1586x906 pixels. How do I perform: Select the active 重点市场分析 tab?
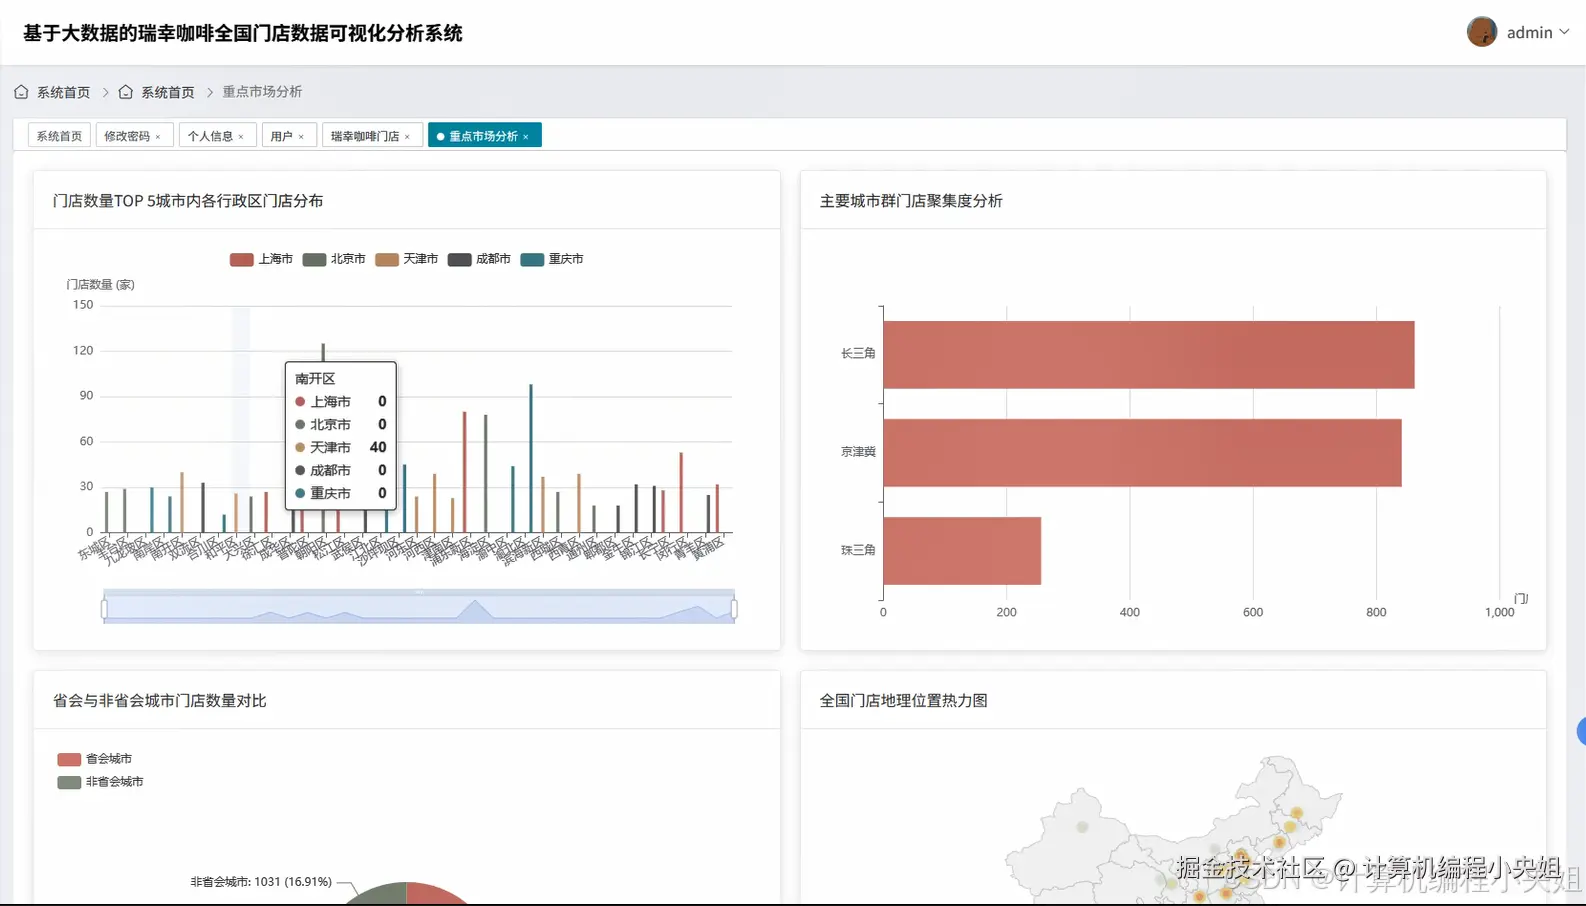483,136
